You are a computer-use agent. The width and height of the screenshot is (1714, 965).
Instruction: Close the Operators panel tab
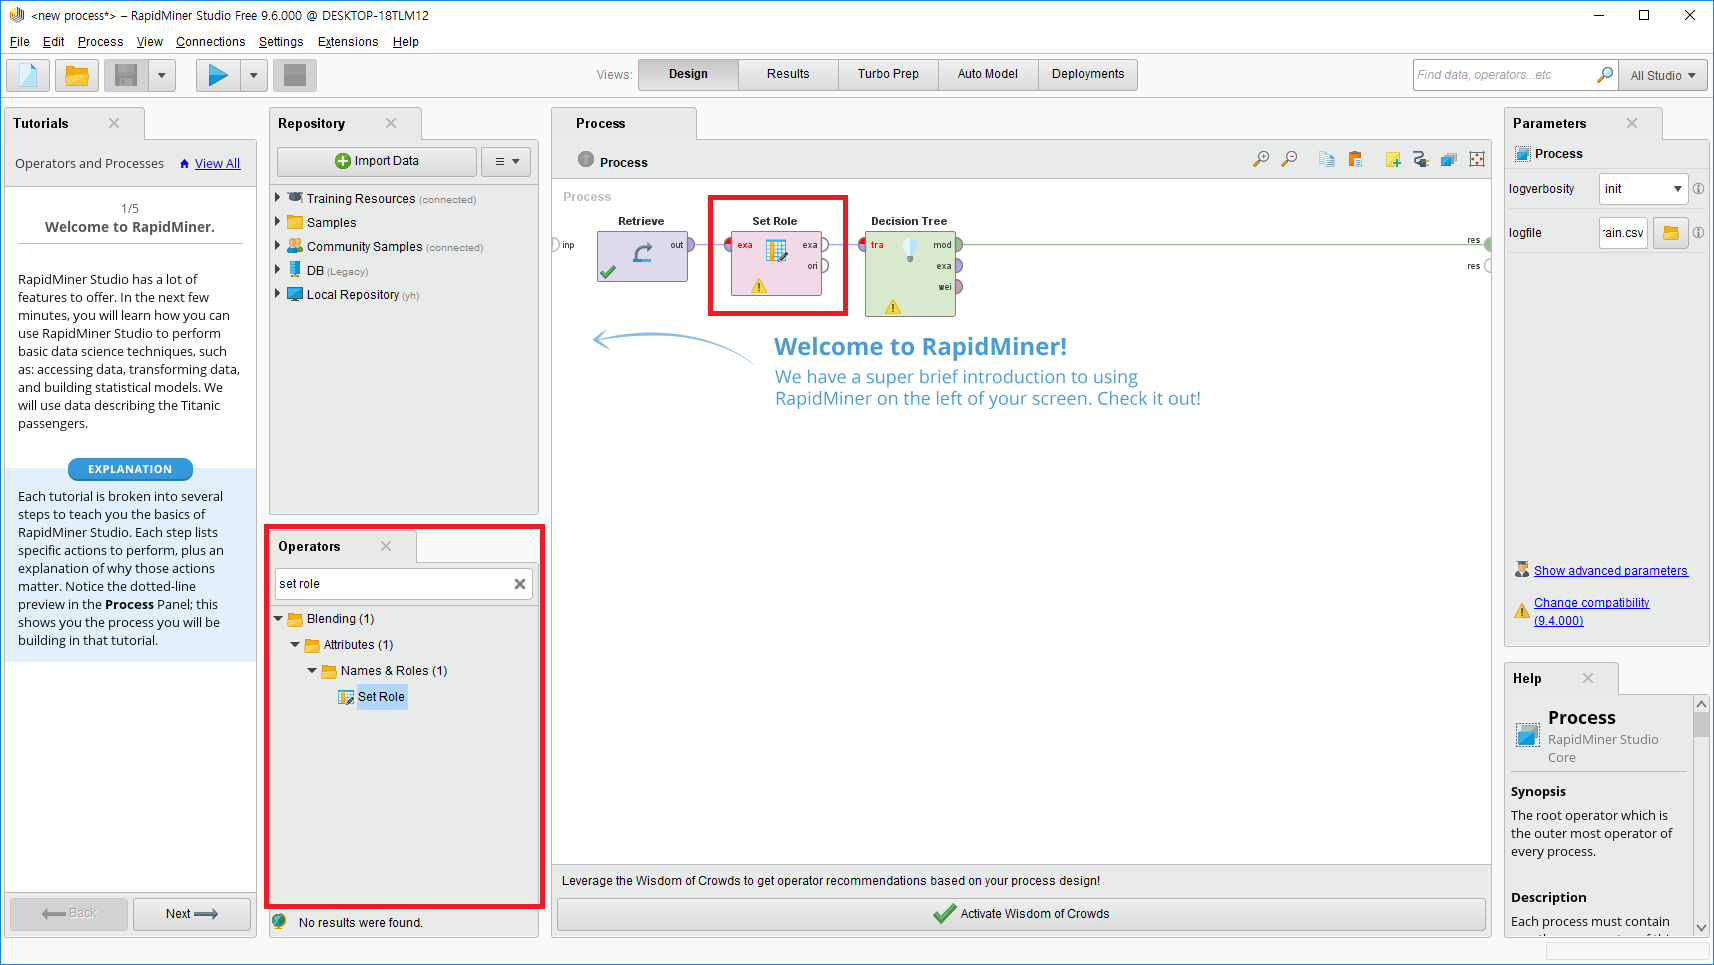386,546
